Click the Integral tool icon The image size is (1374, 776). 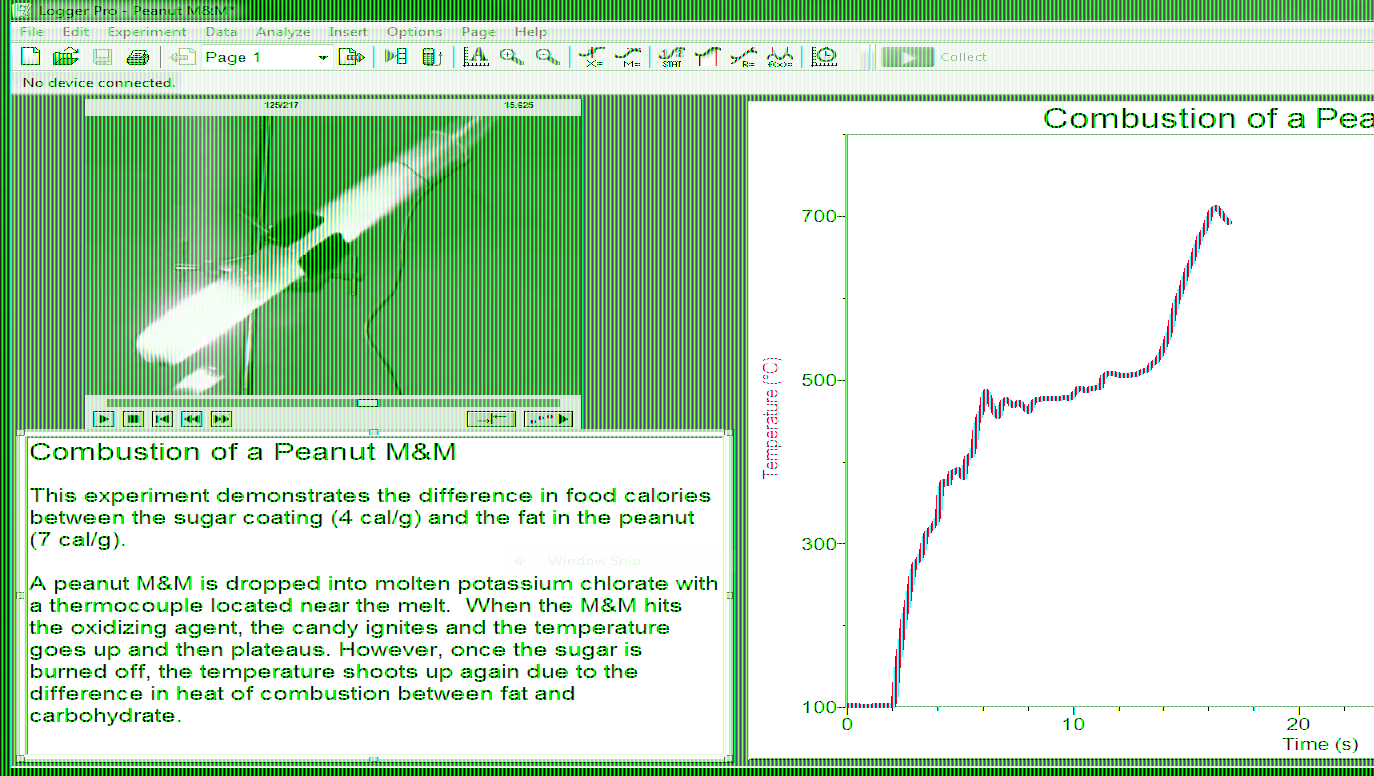(x=707, y=57)
